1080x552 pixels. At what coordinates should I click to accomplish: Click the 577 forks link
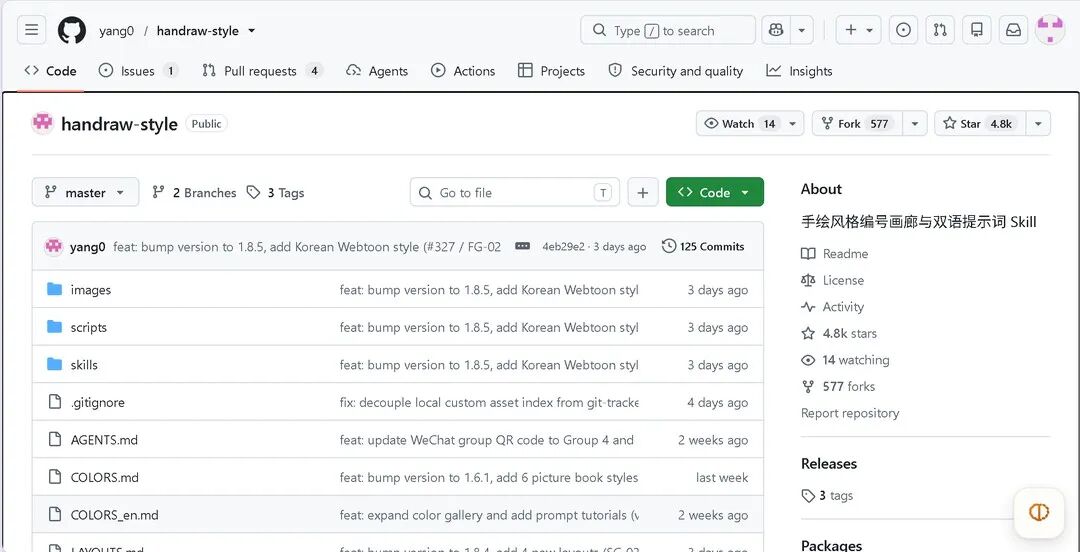(838, 386)
